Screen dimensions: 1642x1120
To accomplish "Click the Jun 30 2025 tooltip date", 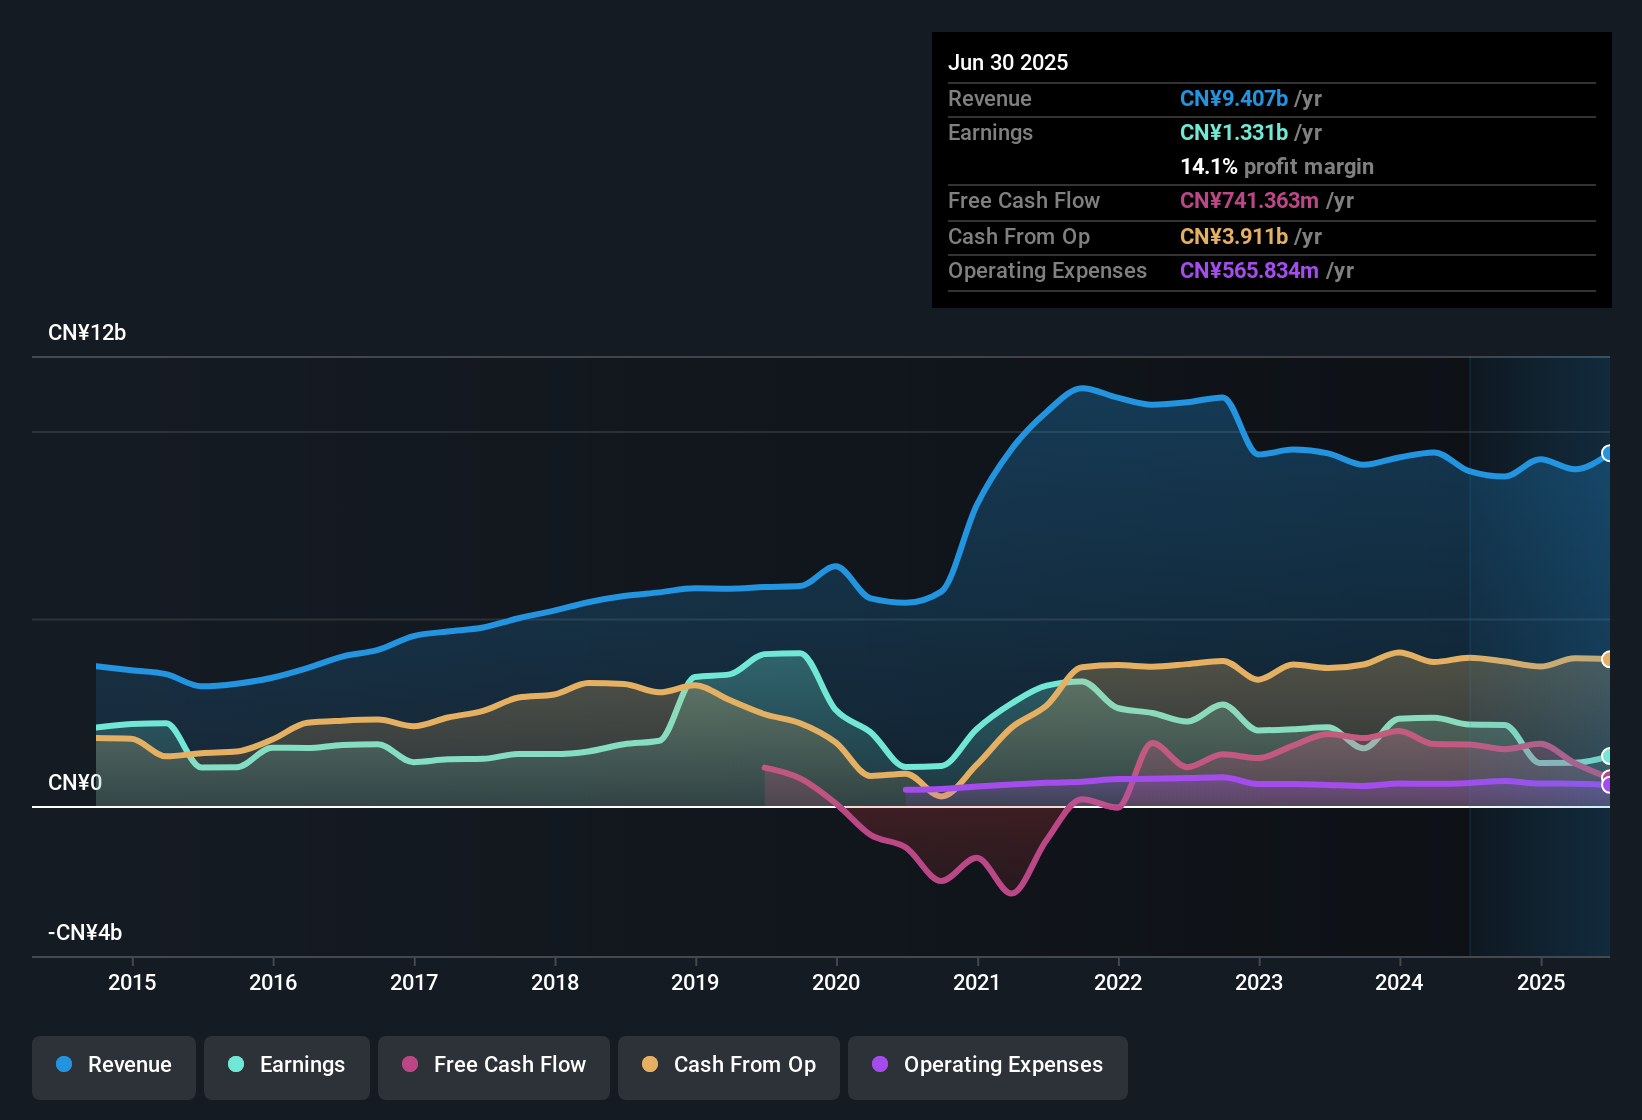I will 1008,63.
